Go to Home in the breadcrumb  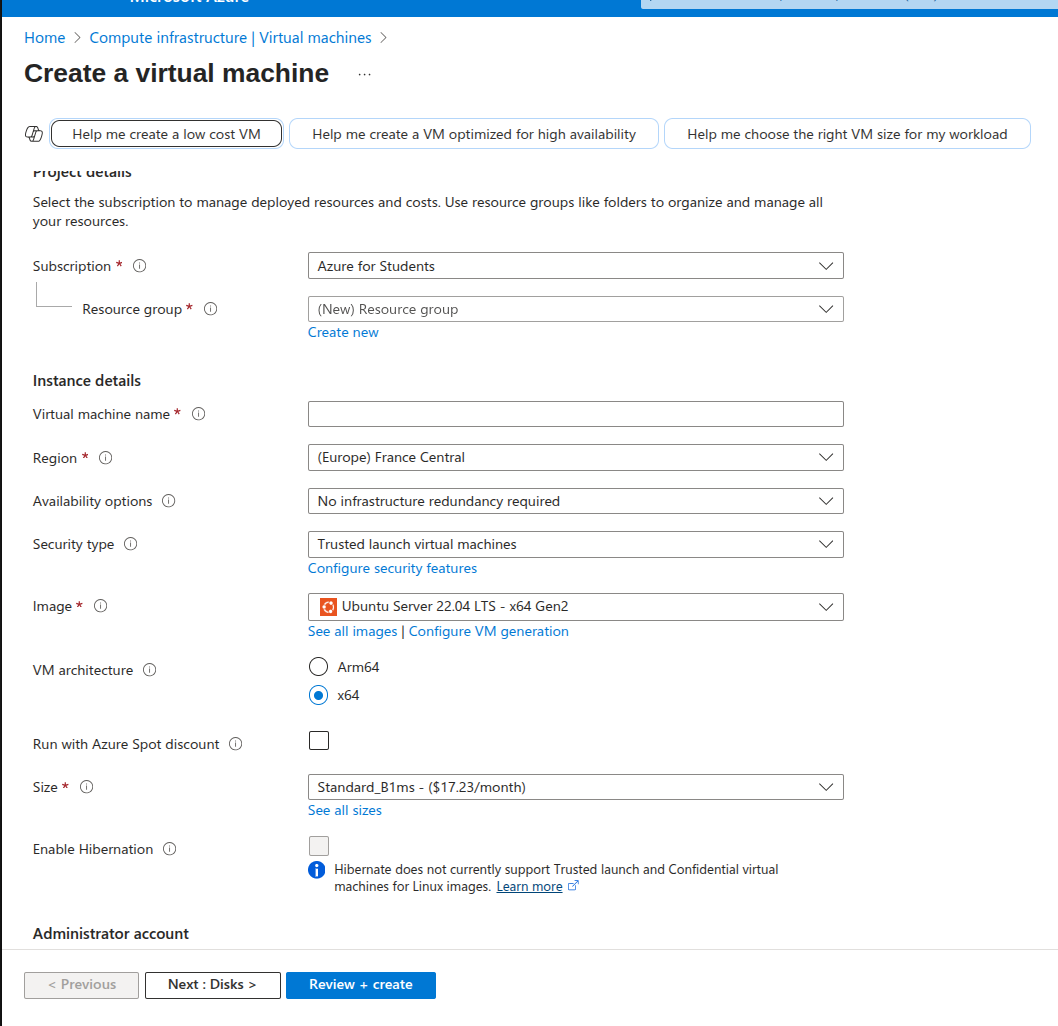click(44, 38)
